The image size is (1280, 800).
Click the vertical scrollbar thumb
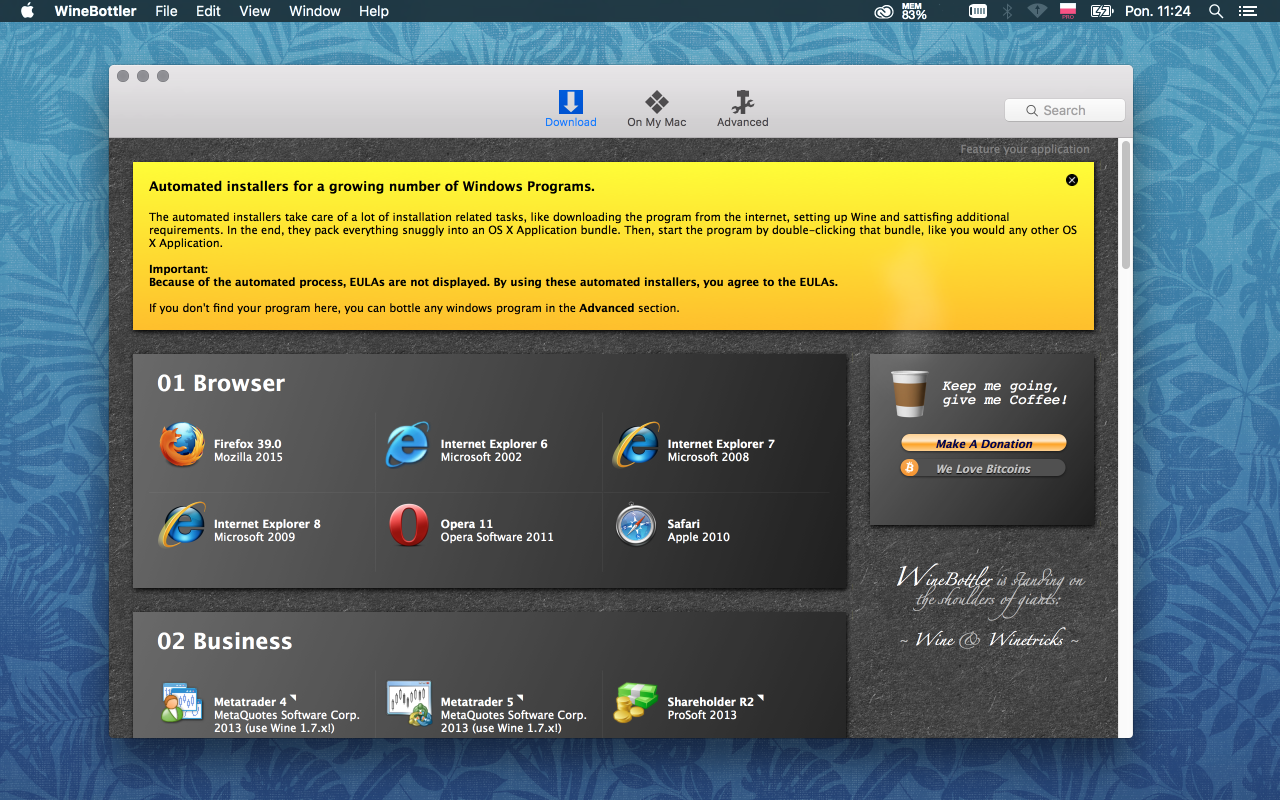pos(1125,205)
